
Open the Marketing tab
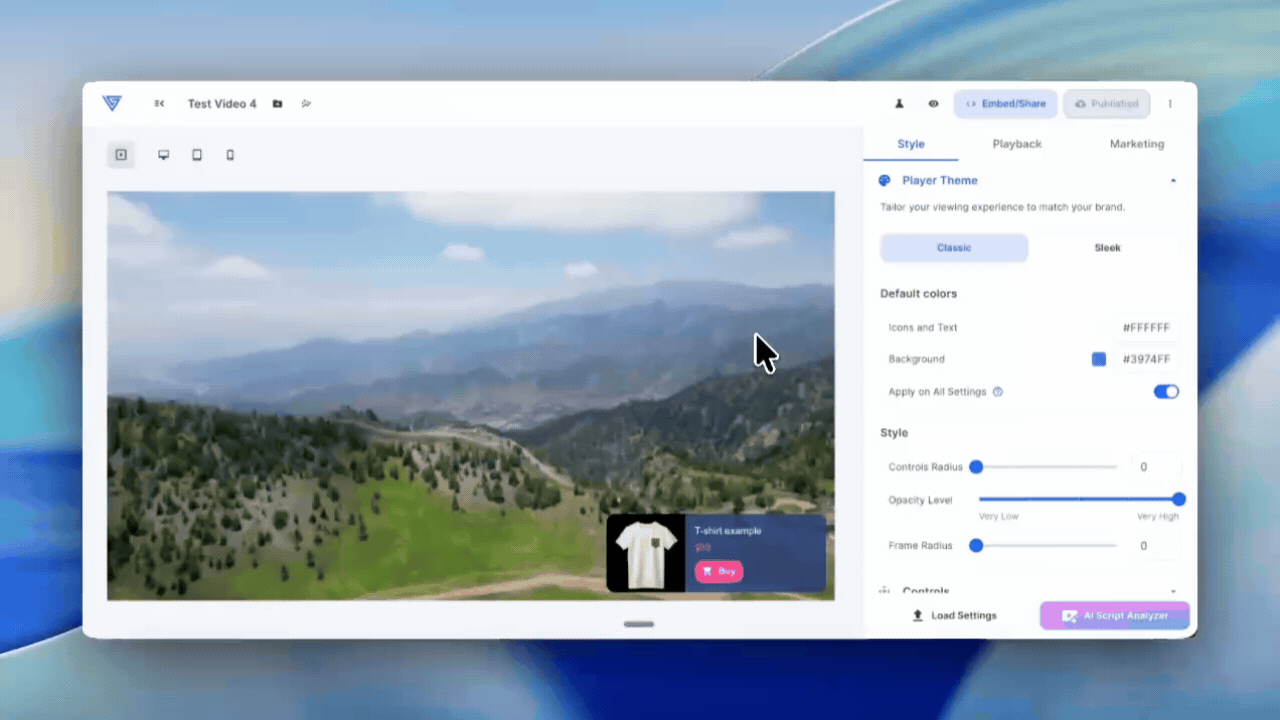tap(1137, 144)
